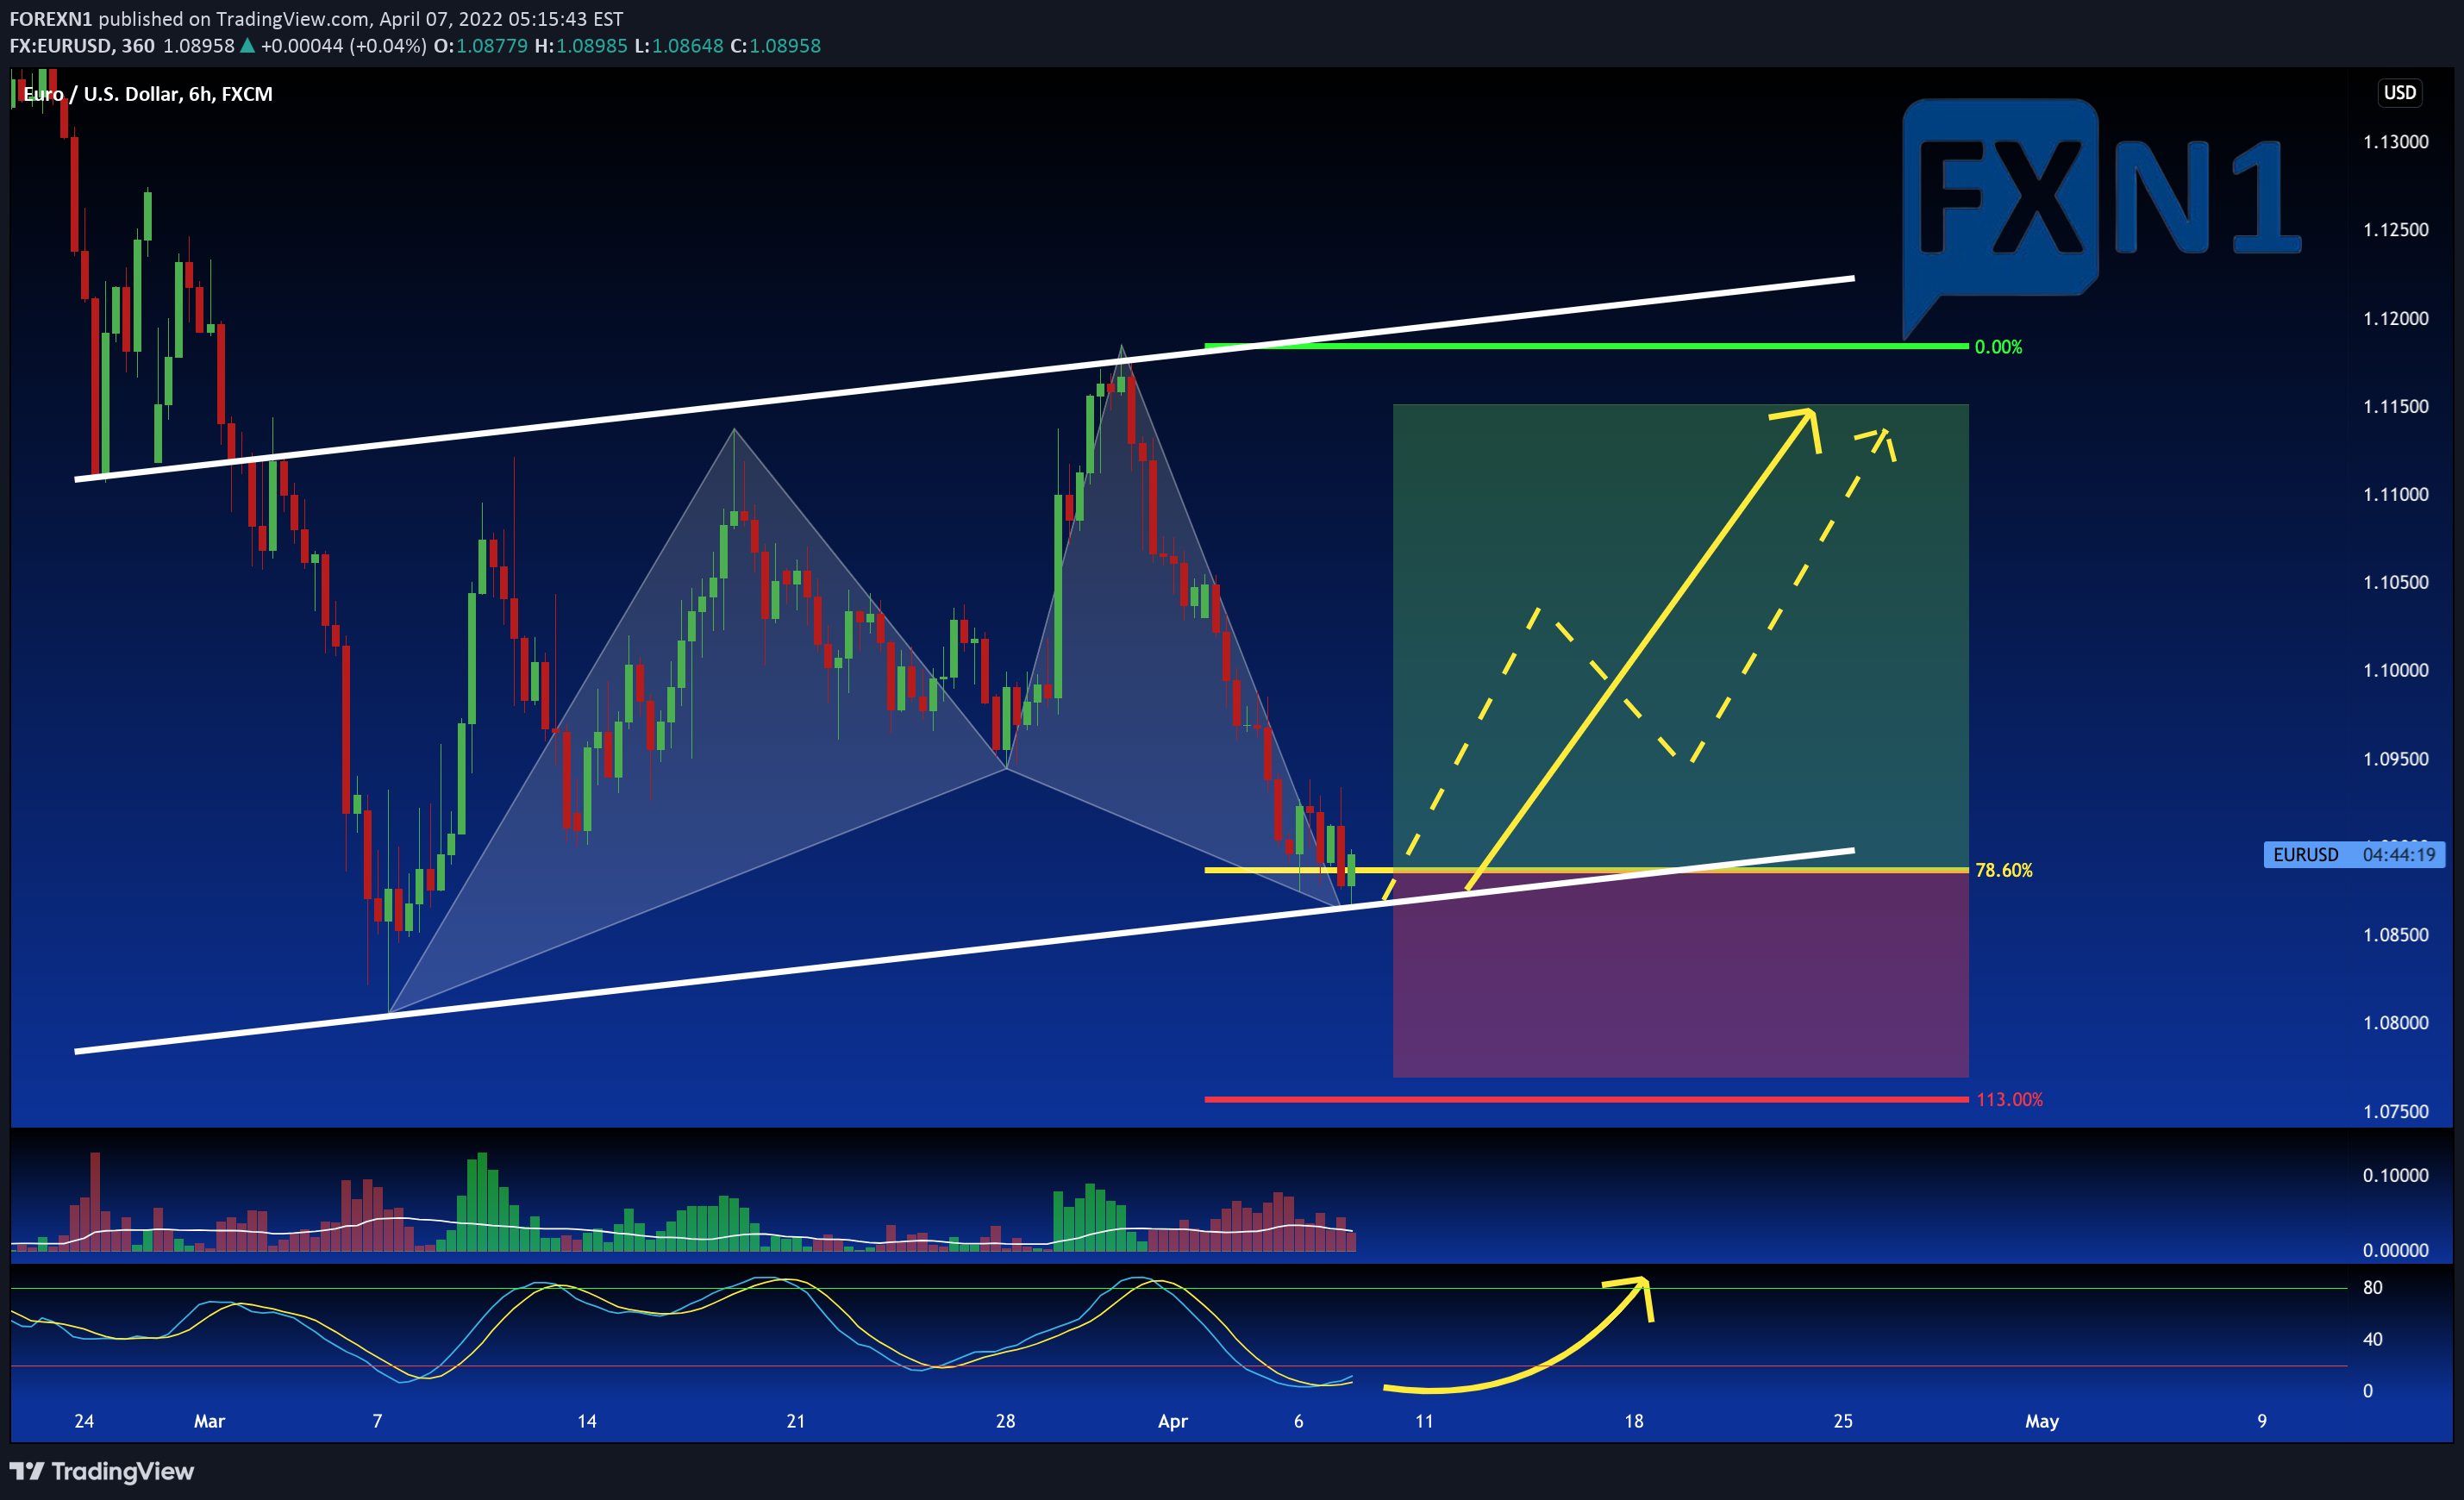Screen dimensions: 2464x1500
Task: Click the FX:EURUSD, 360 symbol header text
Action: point(82,46)
